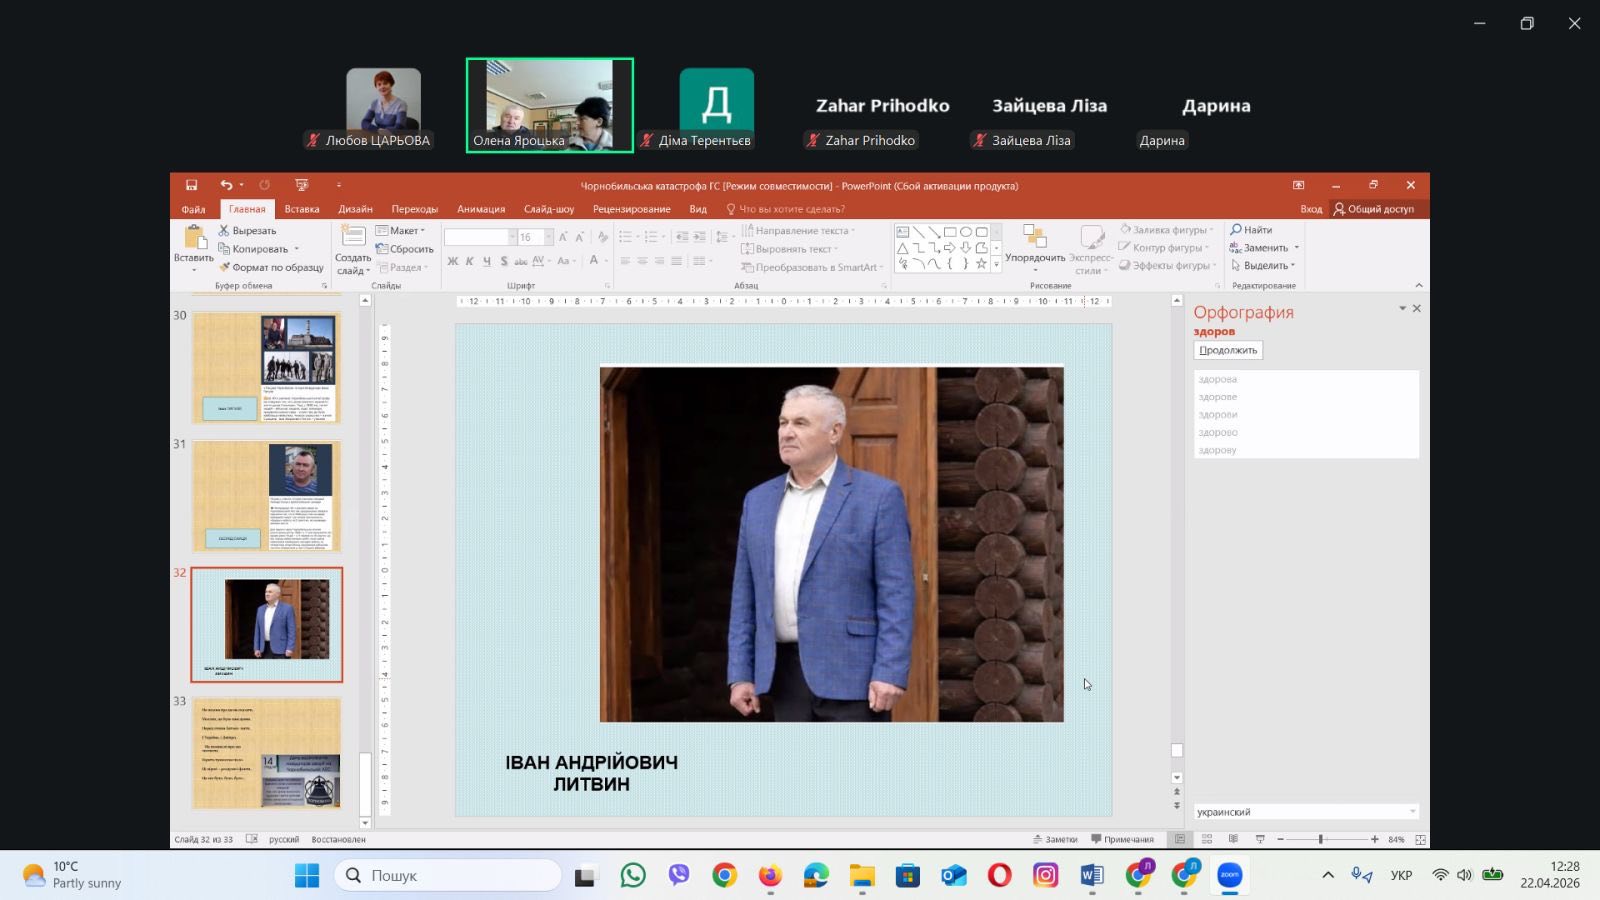
Task: Toggle Comments (Примечания) pane in status bar
Action: (1122, 839)
